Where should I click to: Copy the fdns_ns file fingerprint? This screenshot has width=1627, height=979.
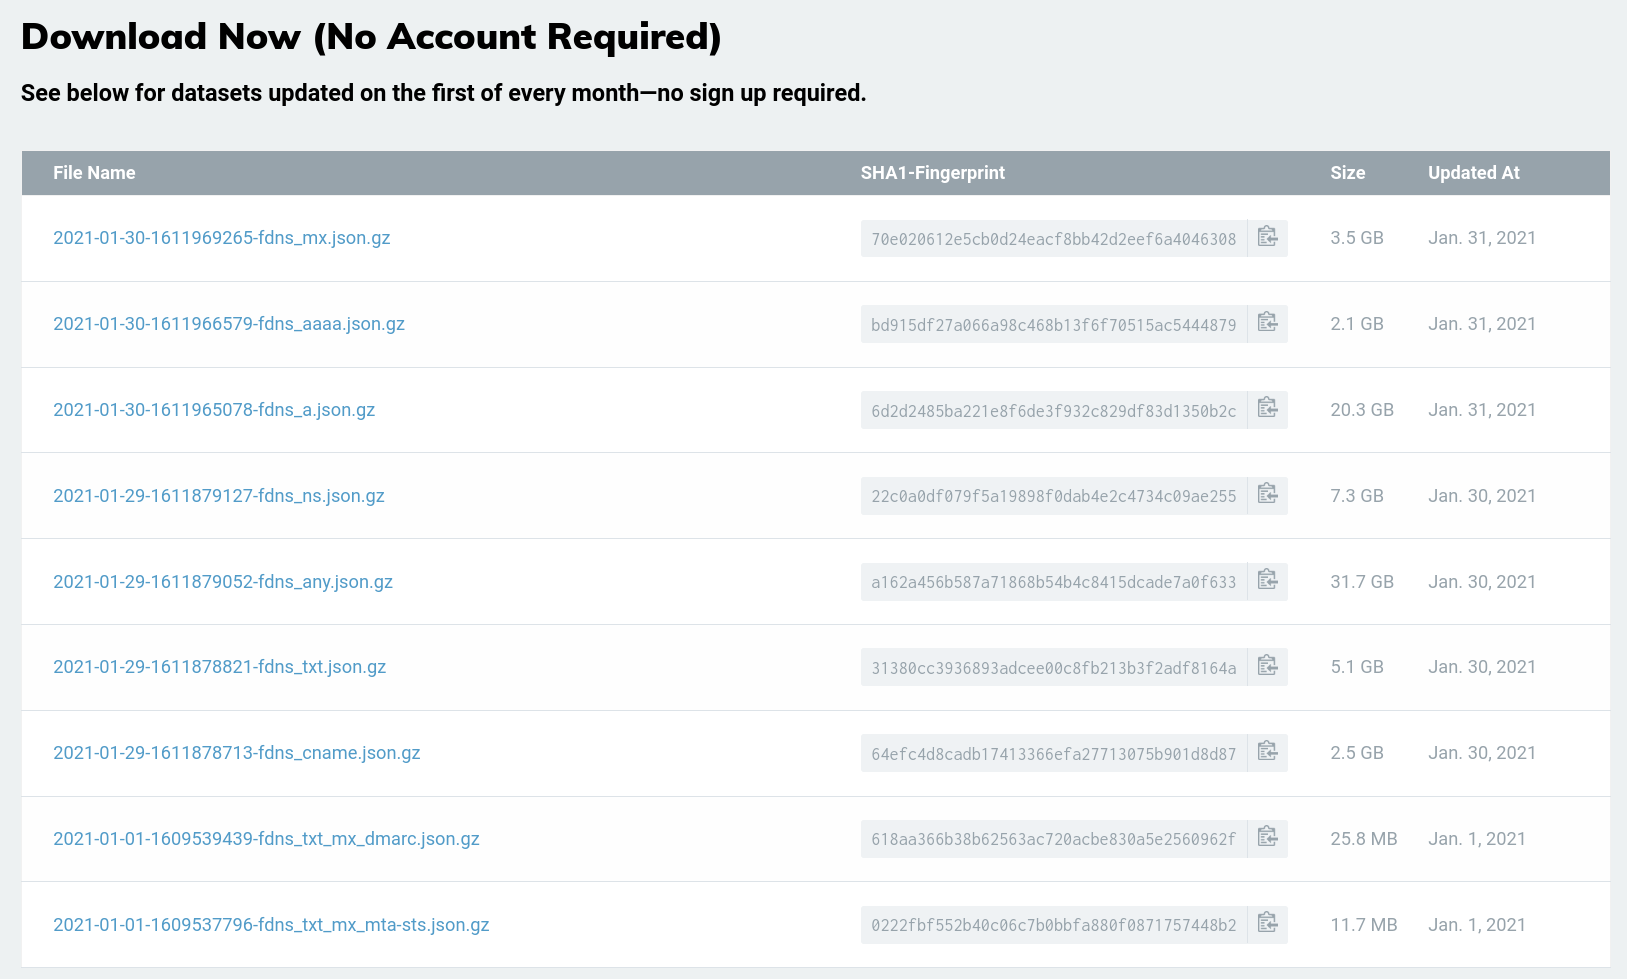[1267, 496]
